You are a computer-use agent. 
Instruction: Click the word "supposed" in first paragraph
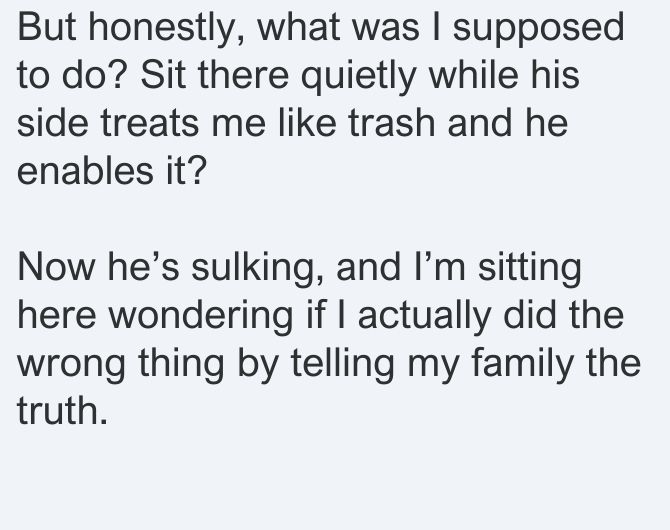coord(538,28)
